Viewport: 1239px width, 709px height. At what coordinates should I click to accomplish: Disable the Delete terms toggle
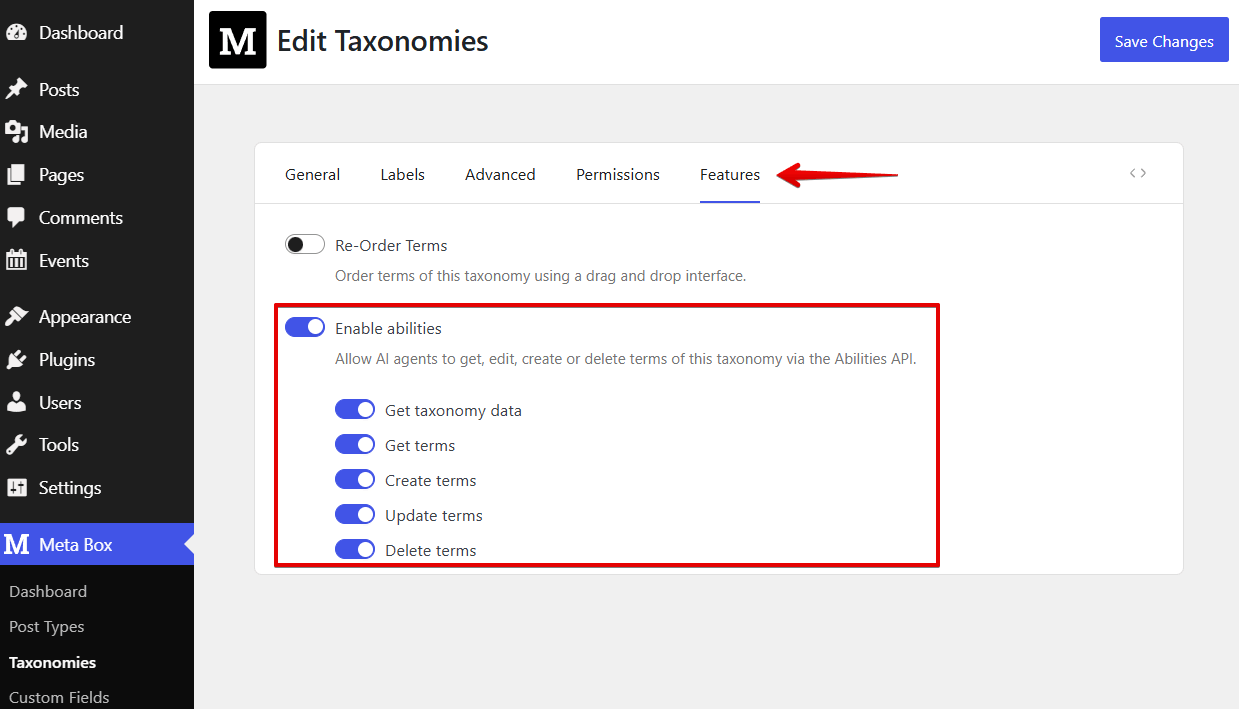[355, 550]
